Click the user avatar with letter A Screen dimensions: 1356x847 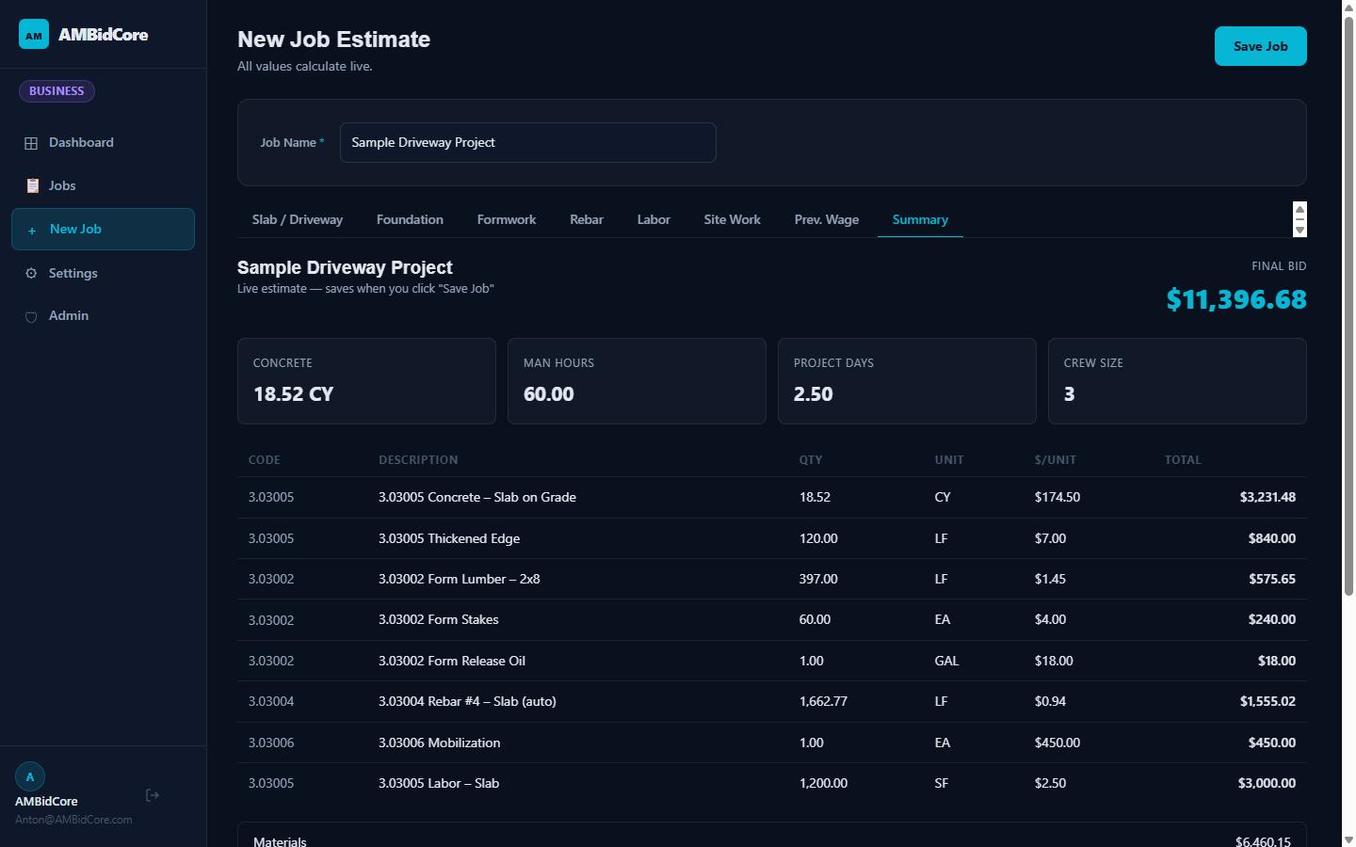coord(30,777)
